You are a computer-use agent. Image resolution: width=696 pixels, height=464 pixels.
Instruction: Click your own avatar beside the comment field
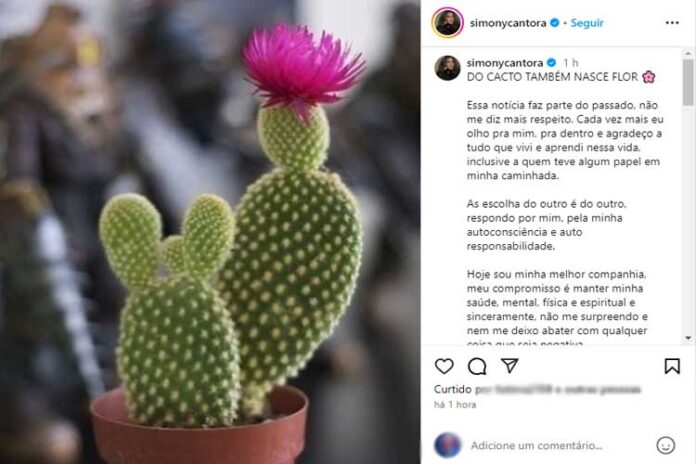447,445
